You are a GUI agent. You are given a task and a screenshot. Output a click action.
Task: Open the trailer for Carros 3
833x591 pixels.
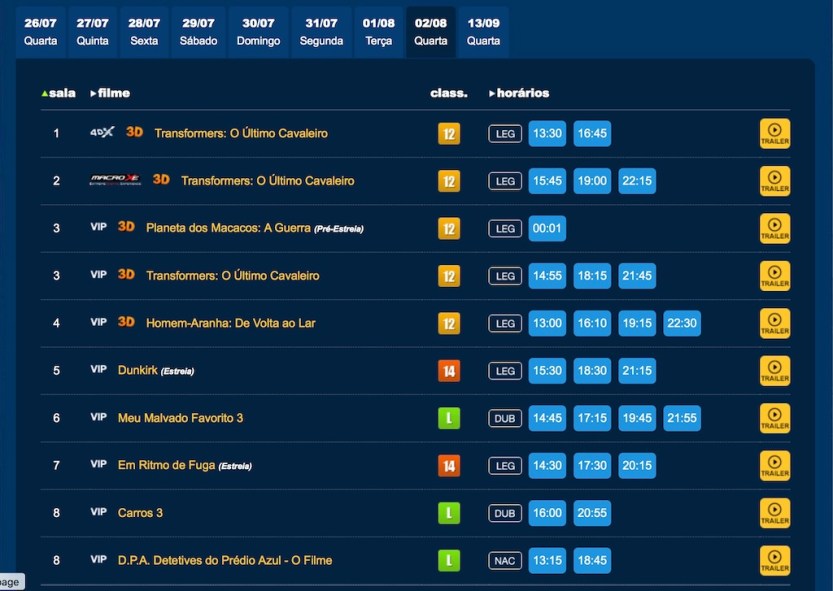coord(775,513)
